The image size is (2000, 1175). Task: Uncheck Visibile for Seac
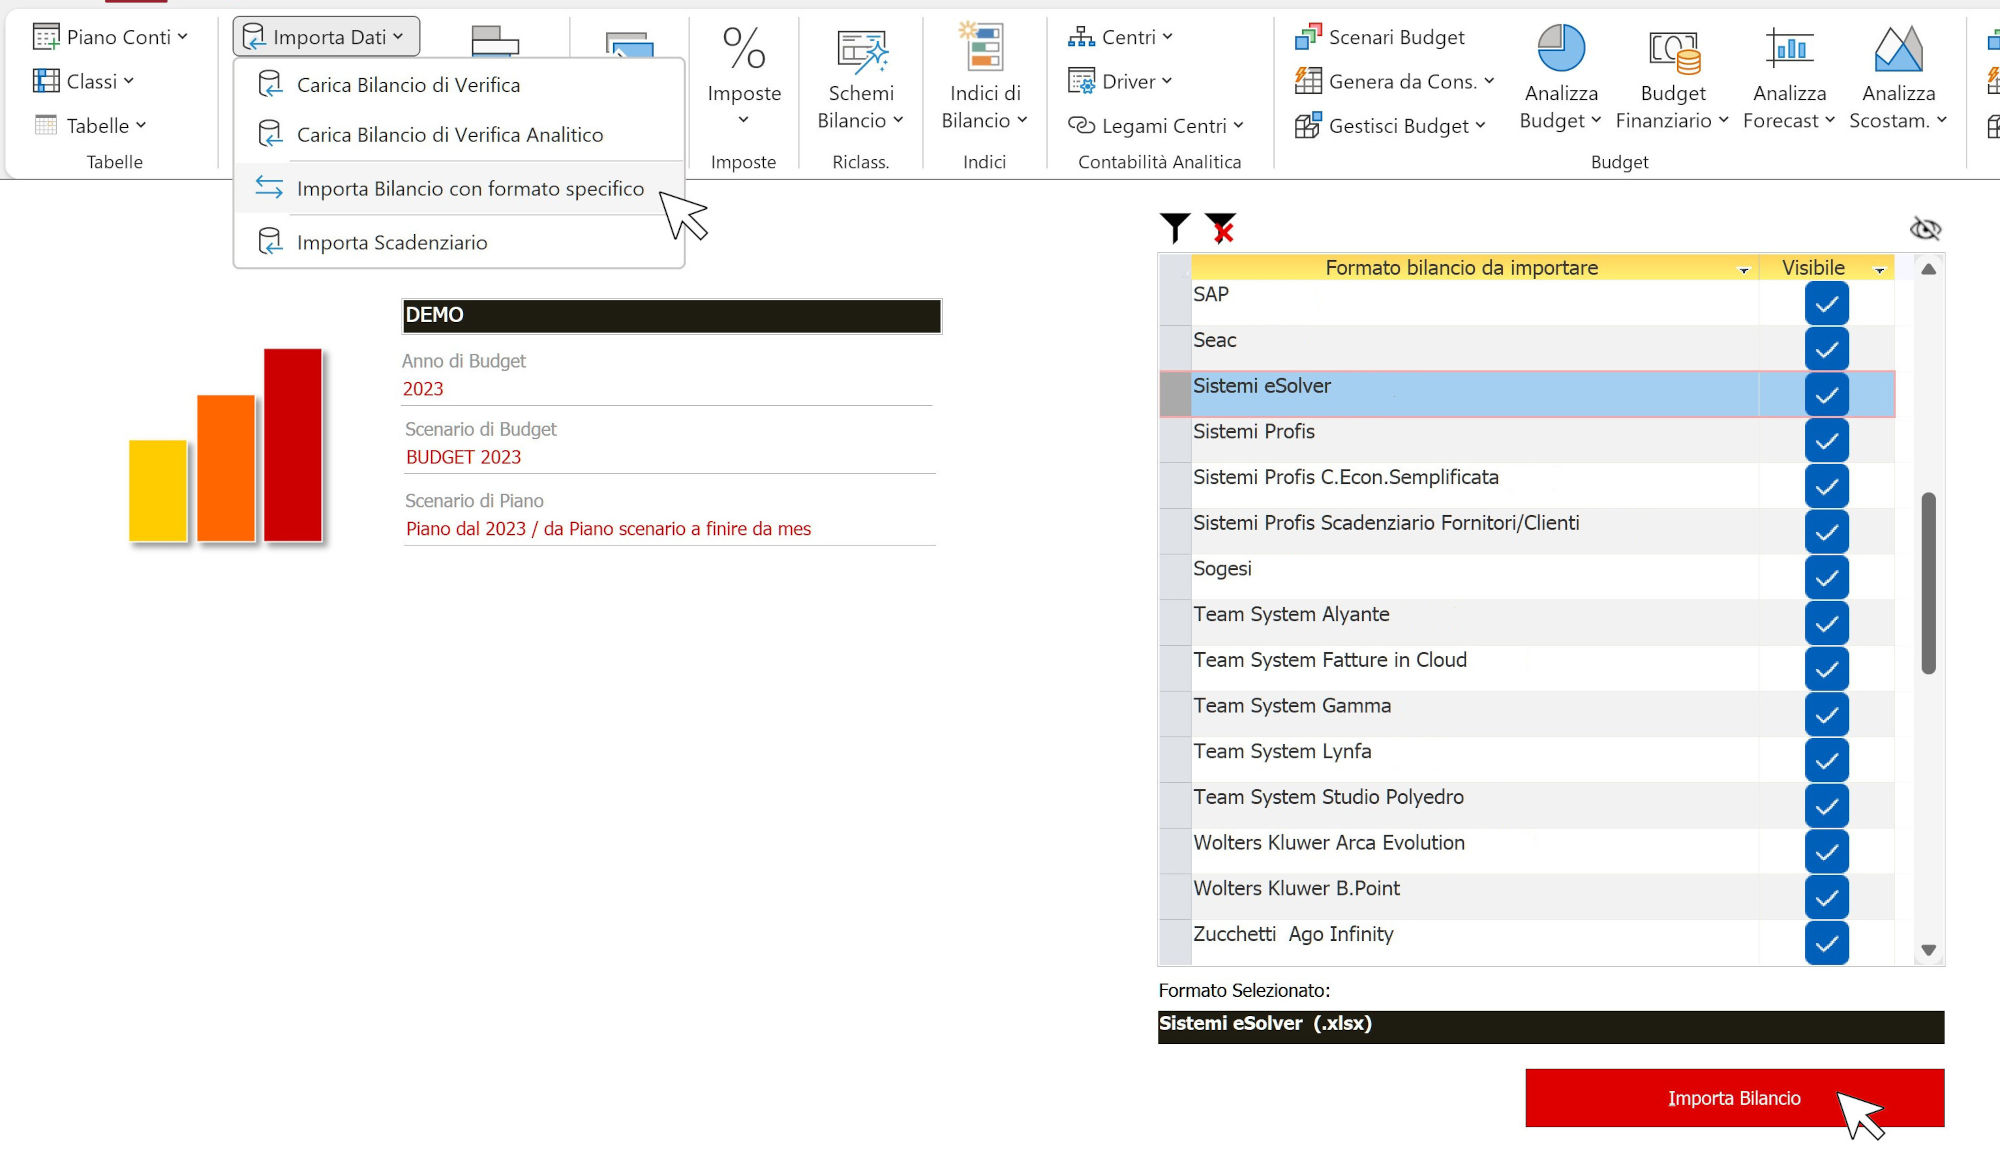(1826, 349)
